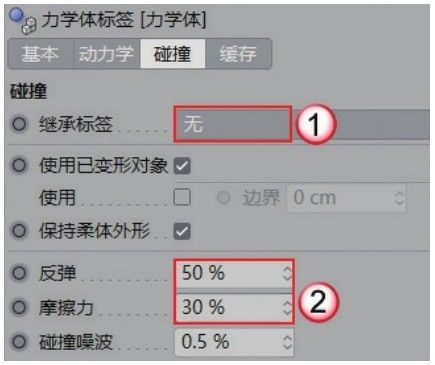Switch to the 动力学 tab

[107, 54]
